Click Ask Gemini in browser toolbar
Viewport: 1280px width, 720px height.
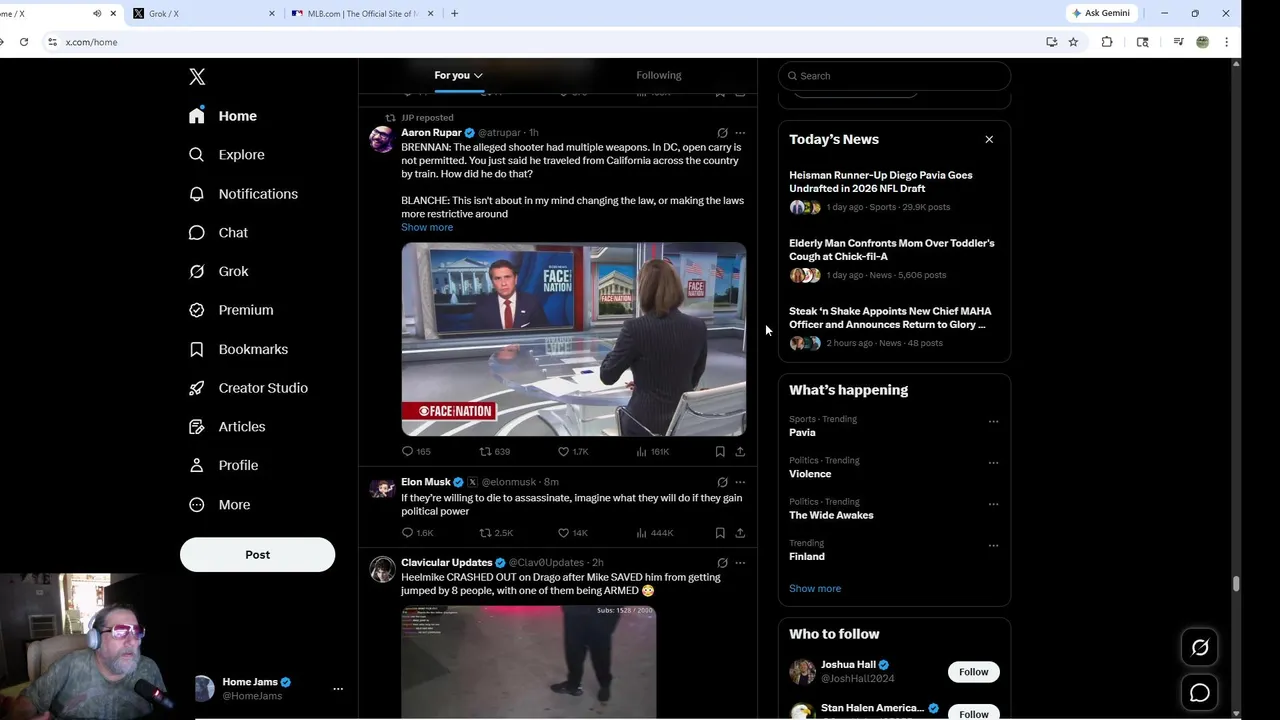[1101, 14]
